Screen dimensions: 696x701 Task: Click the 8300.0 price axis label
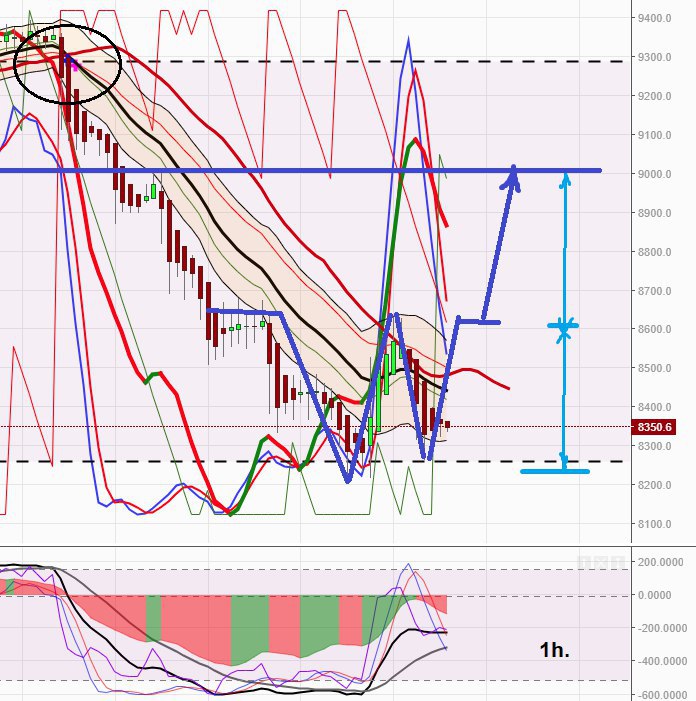coord(654,446)
